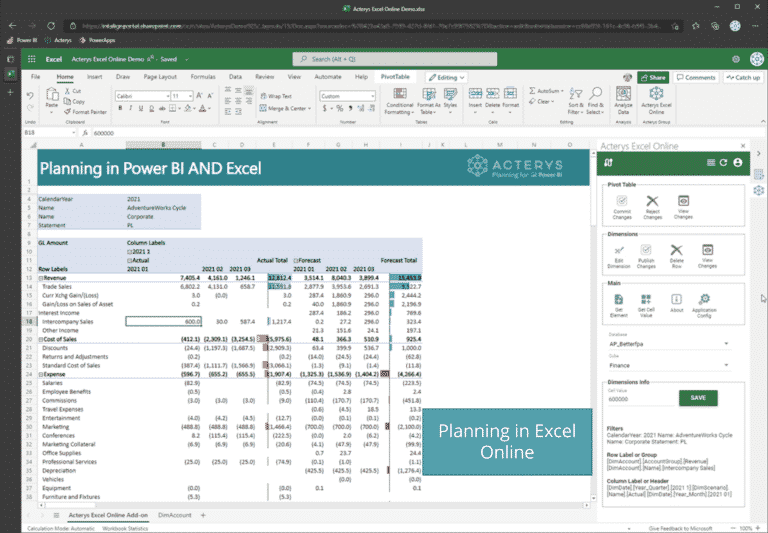This screenshot has width=768, height=533.
Task: Click Set Cell Value icon
Action: click(x=646, y=301)
